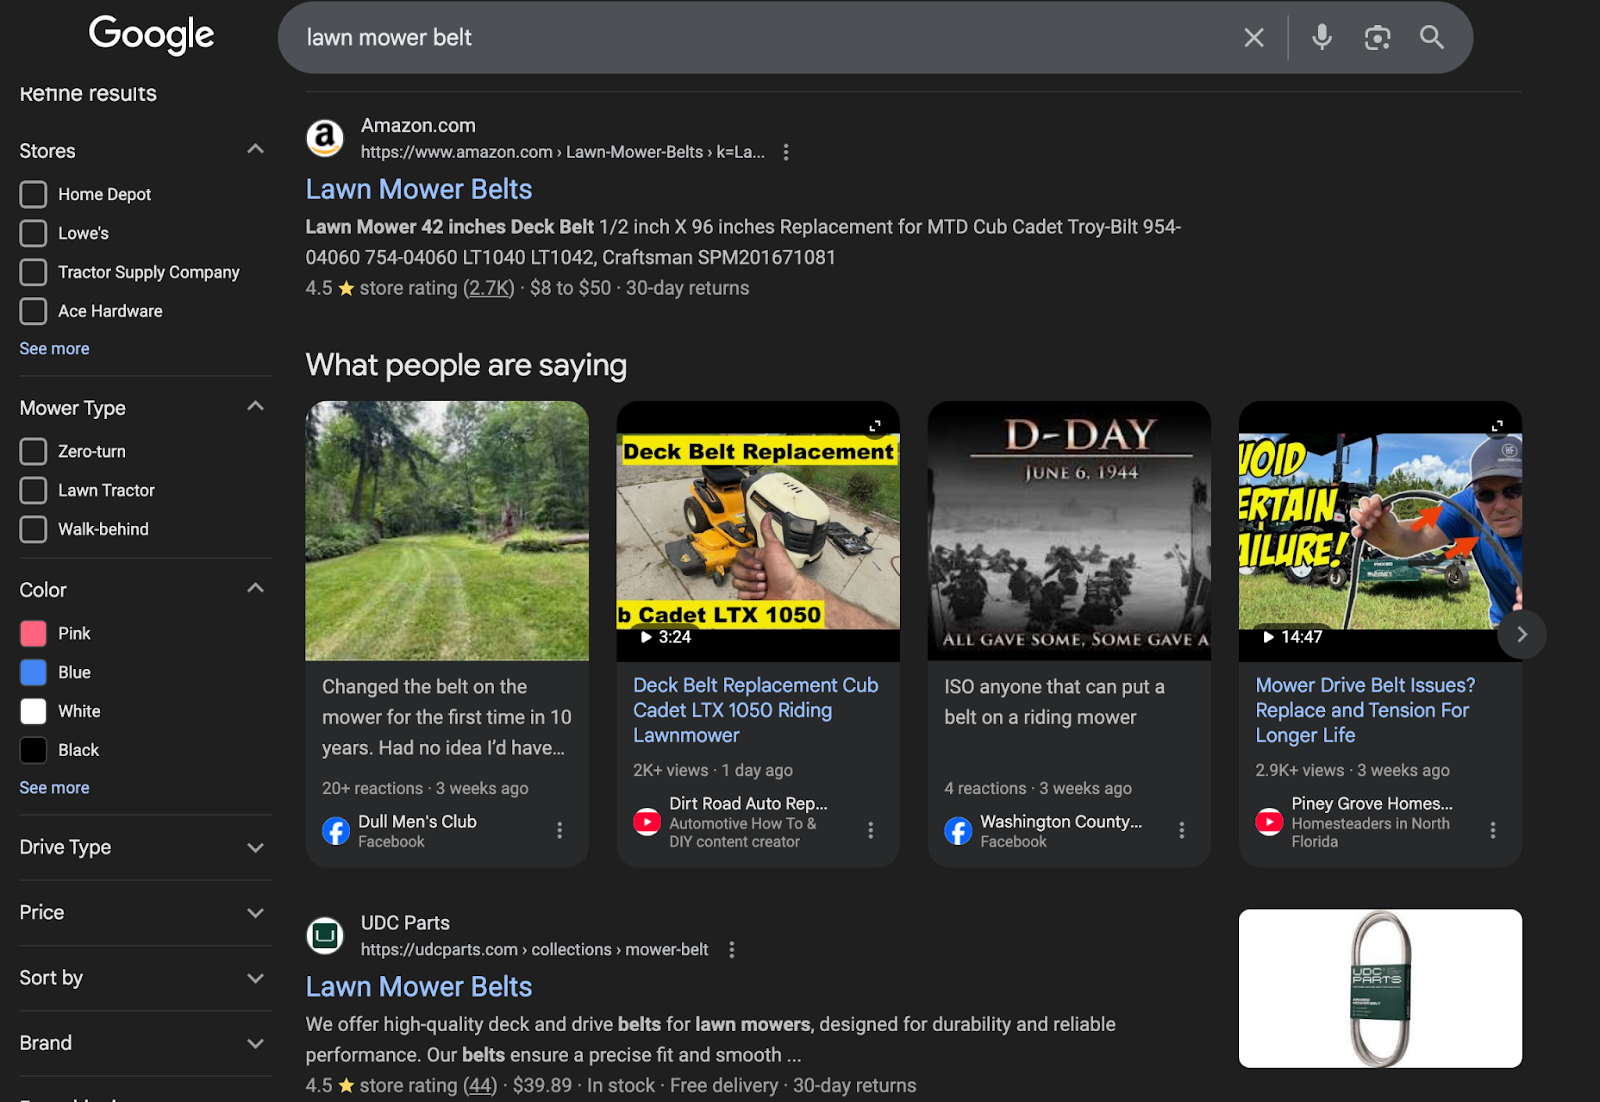Open the UDC Parts belt product image

pyautogui.click(x=1380, y=988)
